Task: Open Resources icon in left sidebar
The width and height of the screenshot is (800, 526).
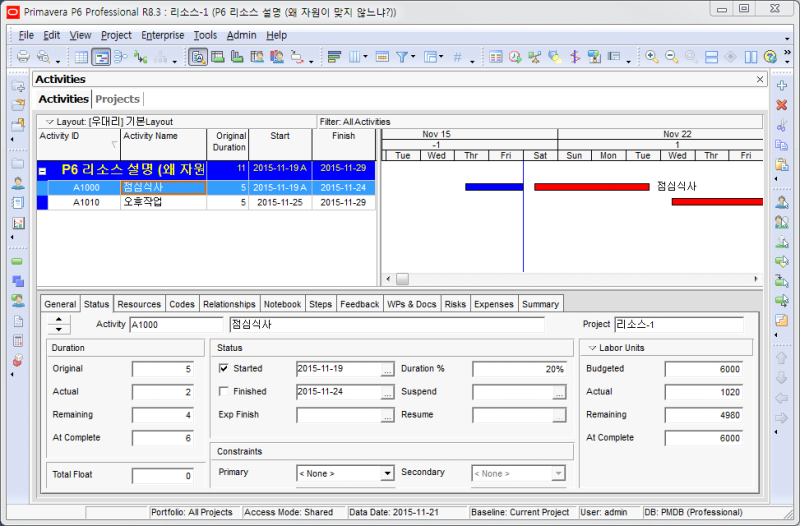Action: pos(18,183)
